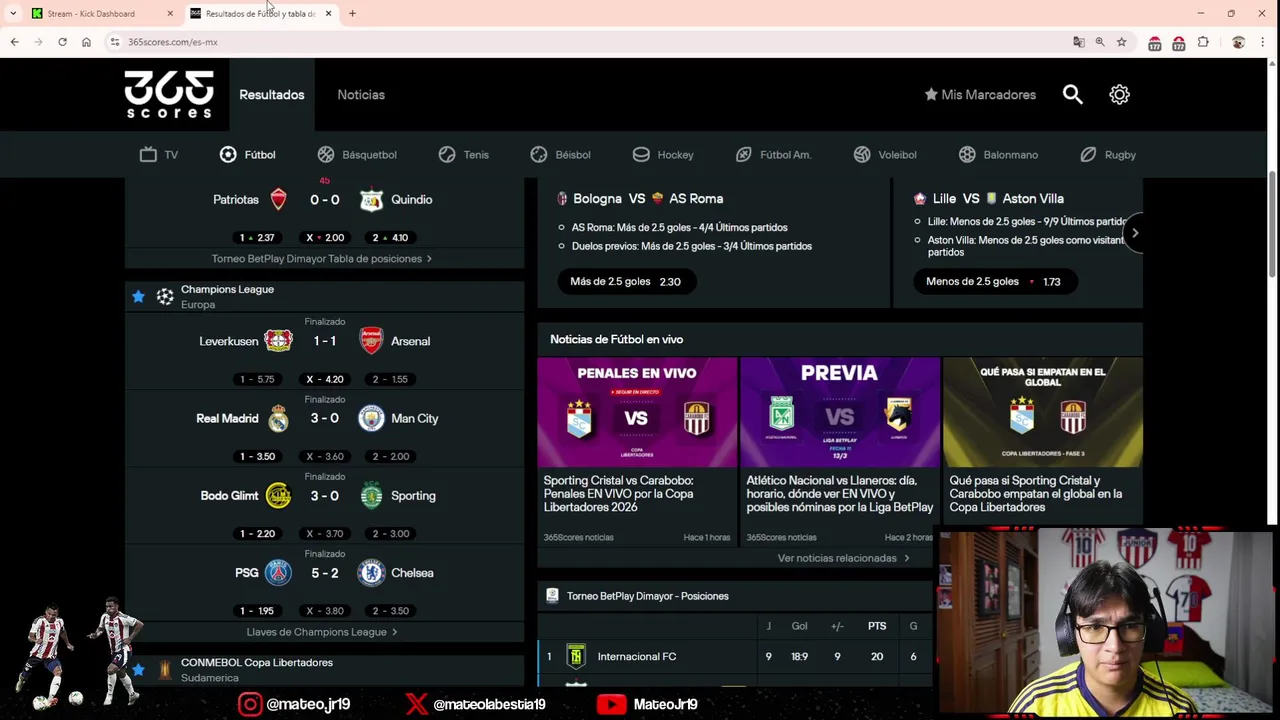This screenshot has width=1280, height=720.
Task: Click the Sporting crest
Action: point(371,496)
